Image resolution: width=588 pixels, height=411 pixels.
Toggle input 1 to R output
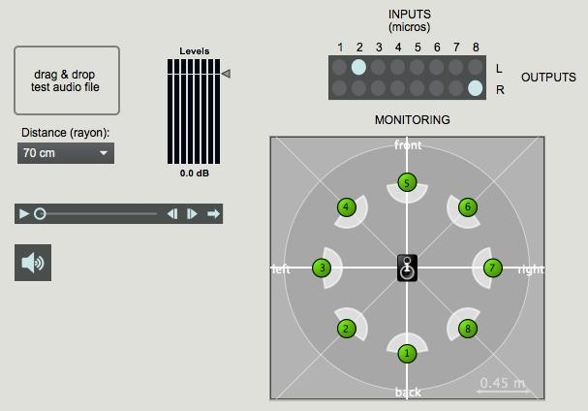click(x=339, y=88)
